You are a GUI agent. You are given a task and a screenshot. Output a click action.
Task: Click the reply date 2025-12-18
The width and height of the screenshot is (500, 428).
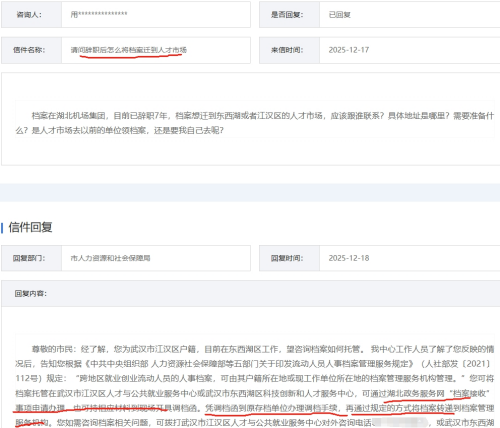(x=349, y=258)
